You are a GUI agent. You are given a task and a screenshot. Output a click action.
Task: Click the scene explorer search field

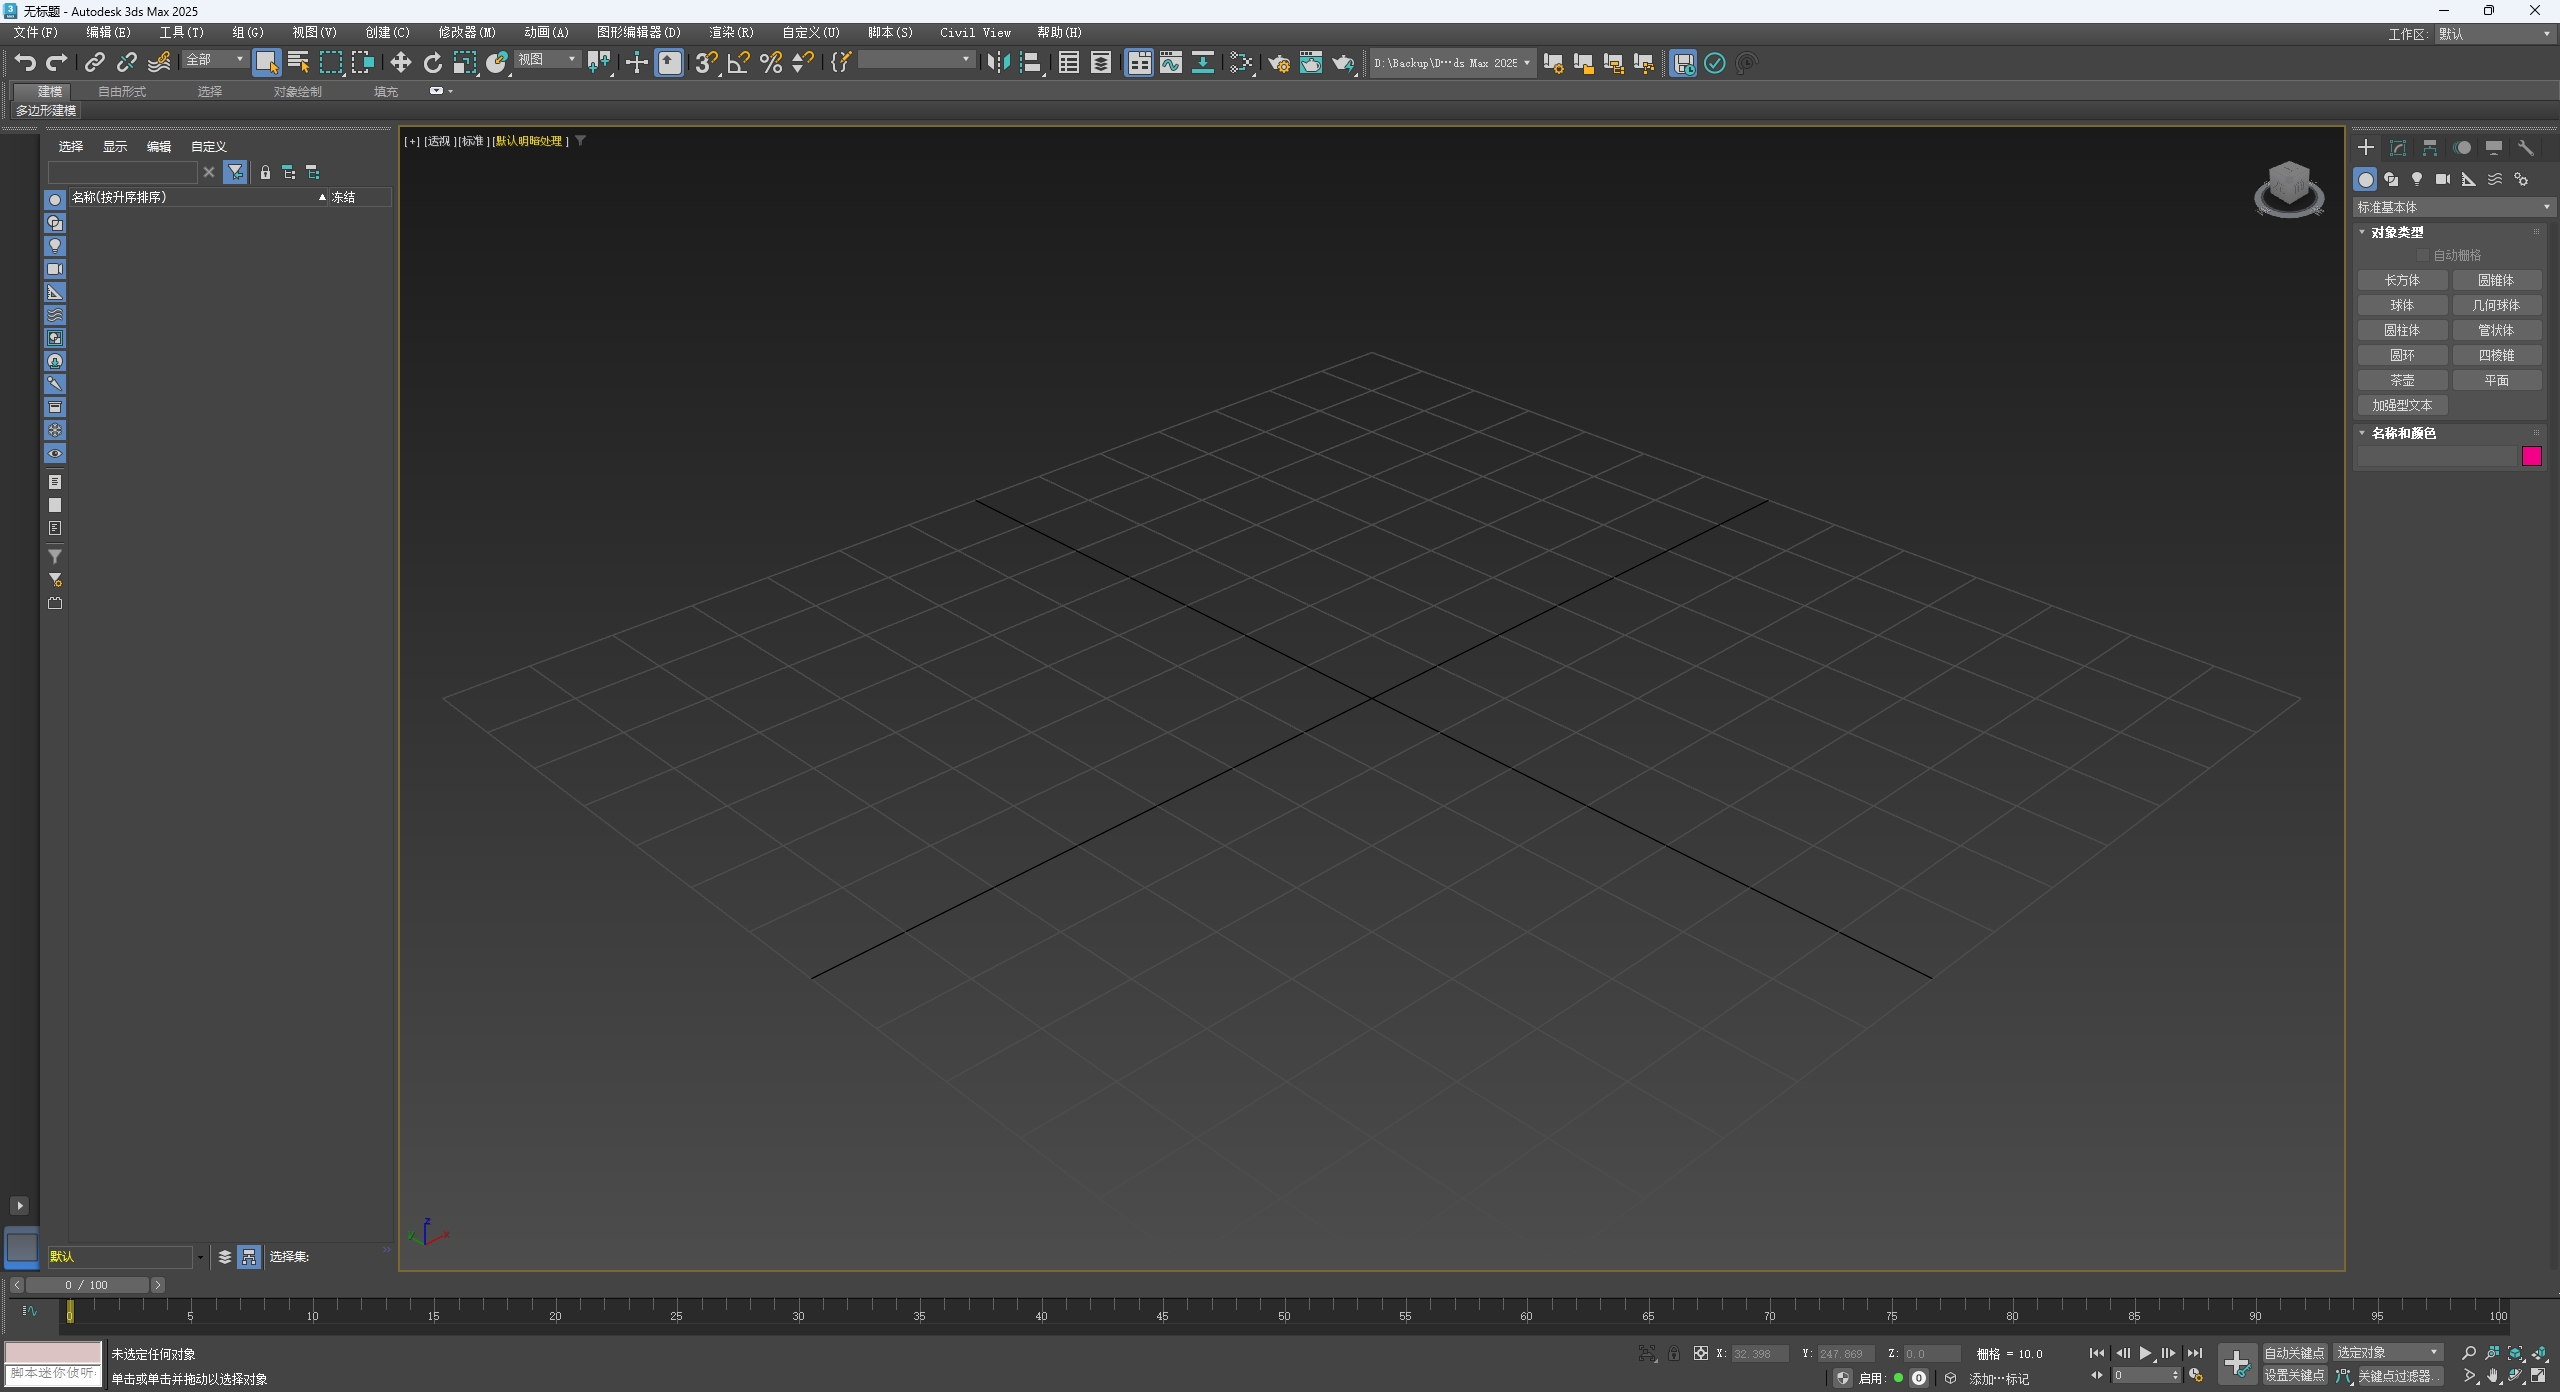[122, 172]
